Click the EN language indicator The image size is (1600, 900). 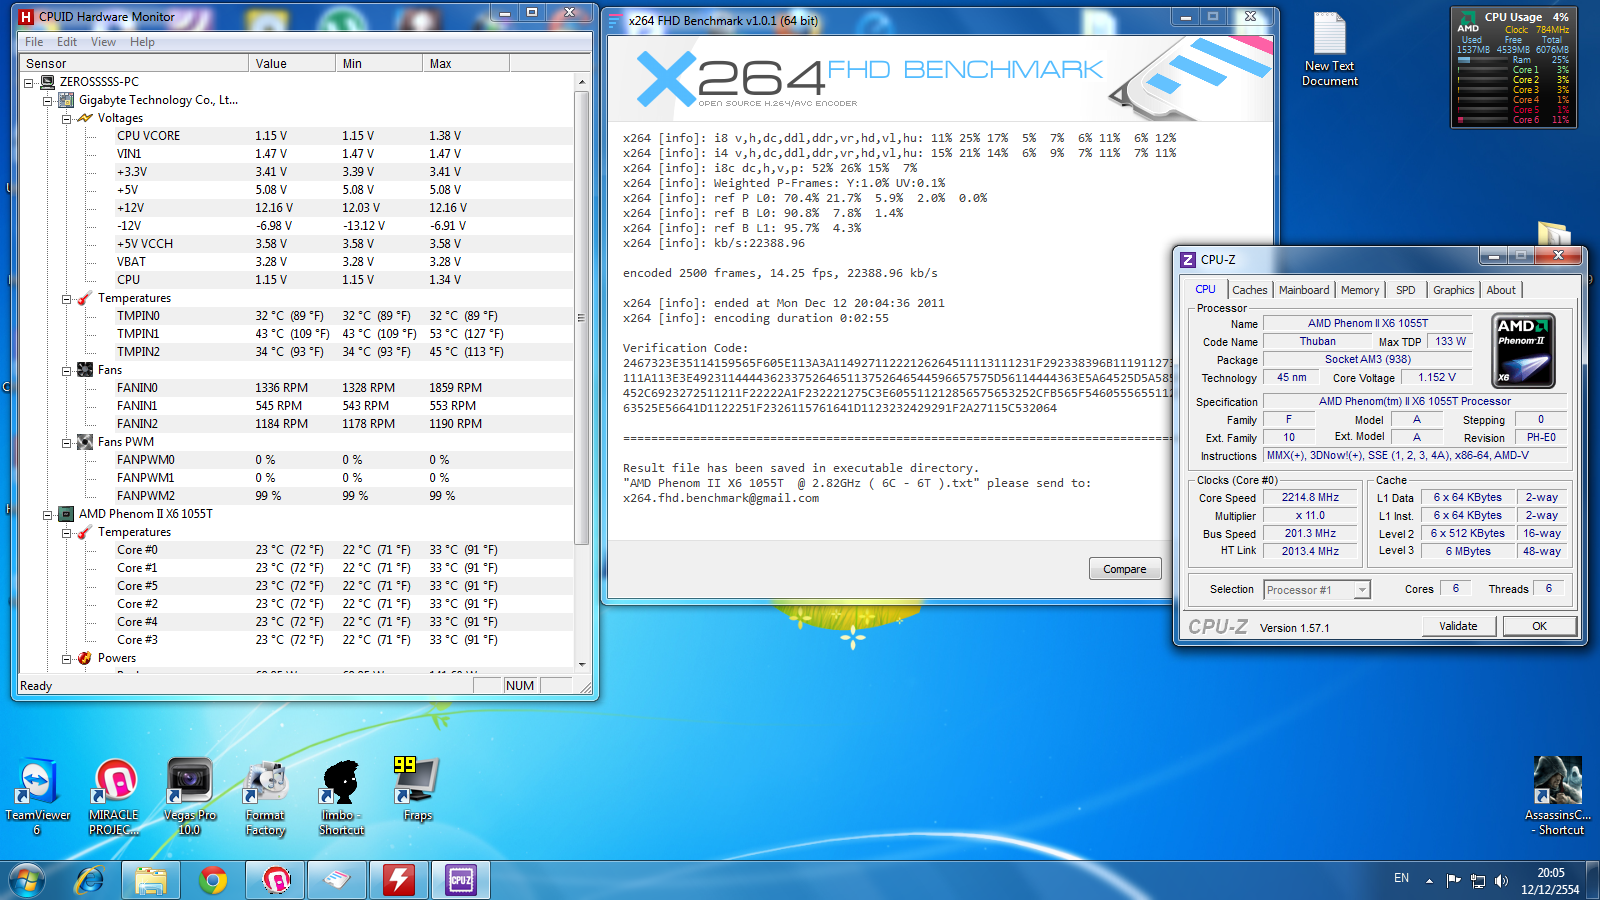(1401, 878)
